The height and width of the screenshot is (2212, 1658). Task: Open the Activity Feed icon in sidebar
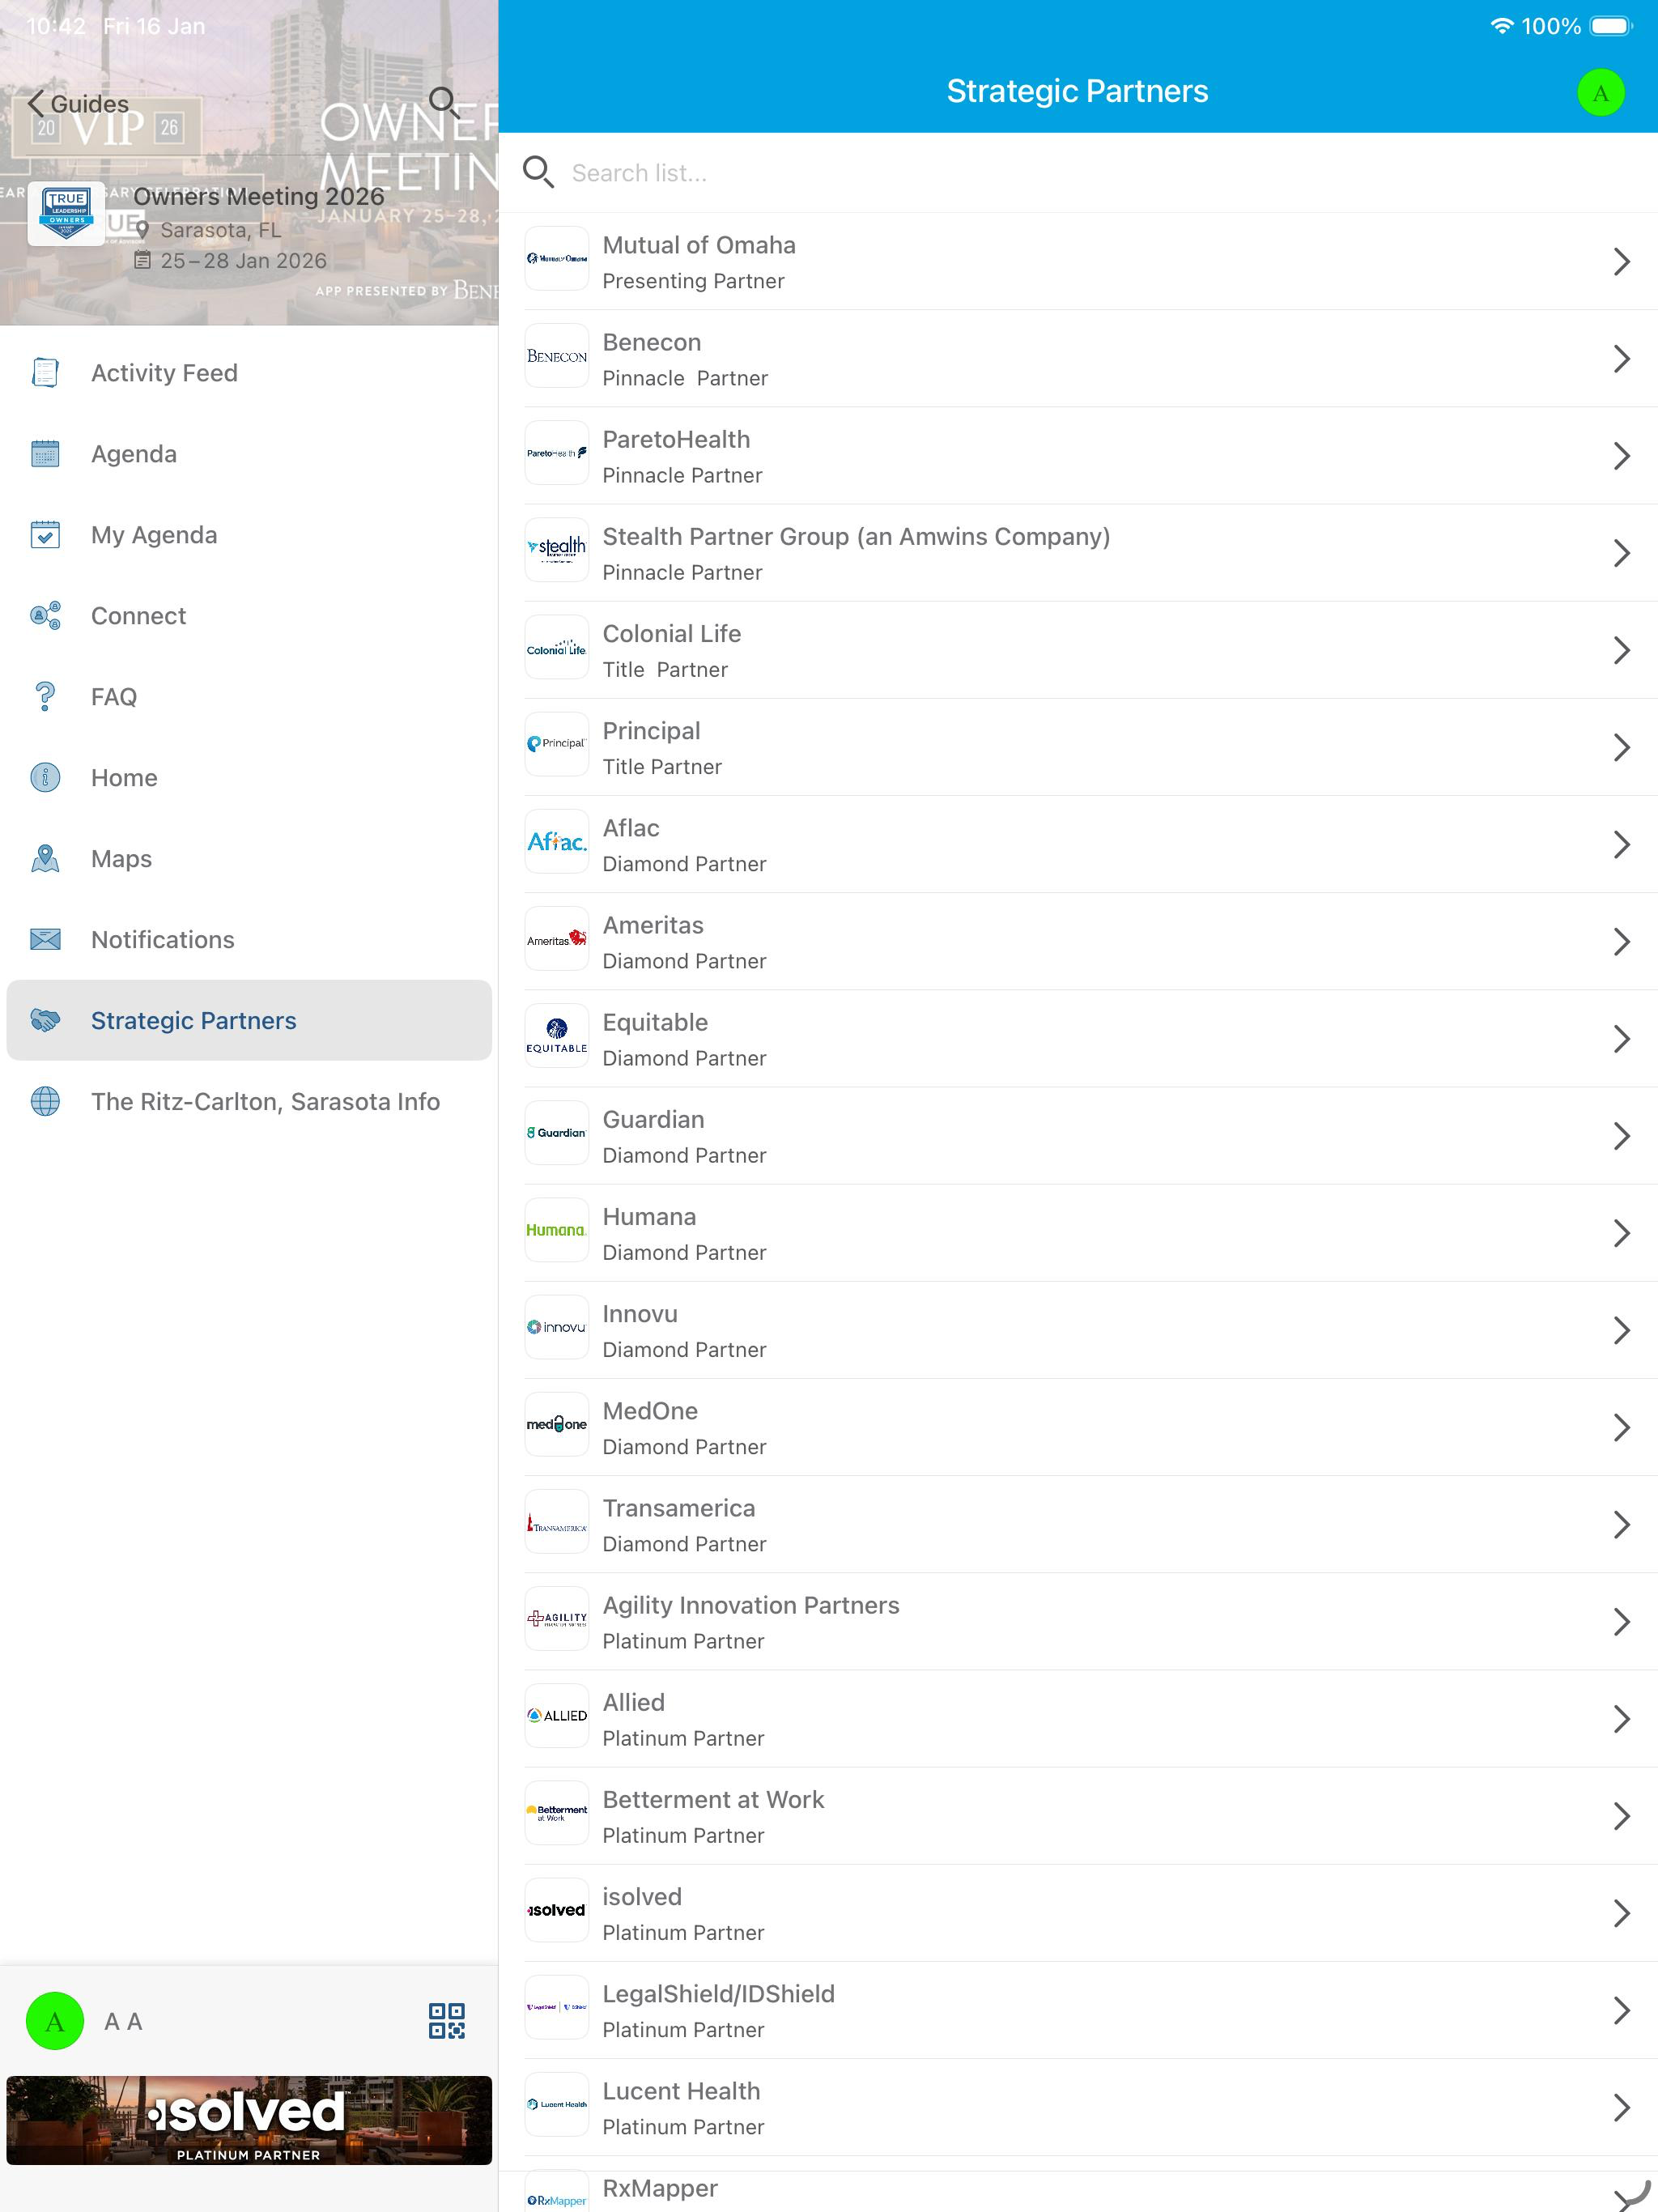[45, 373]
